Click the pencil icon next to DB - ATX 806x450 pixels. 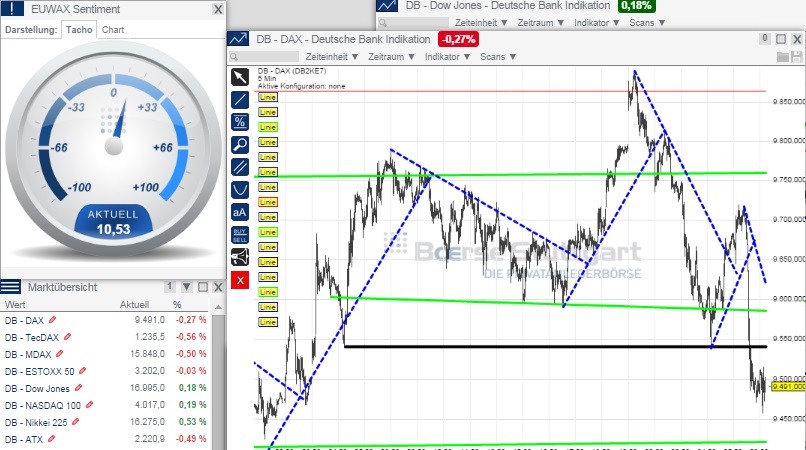(x=51, y=439)
